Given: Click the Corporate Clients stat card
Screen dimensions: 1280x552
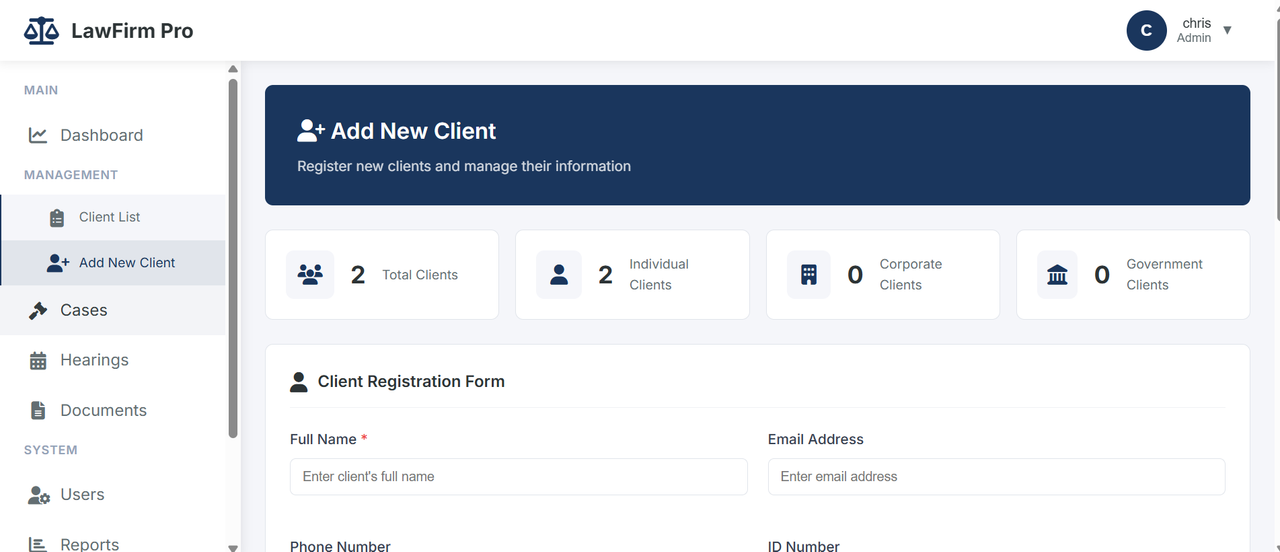Looking at the screenshot, I should [x=883, y=275].
